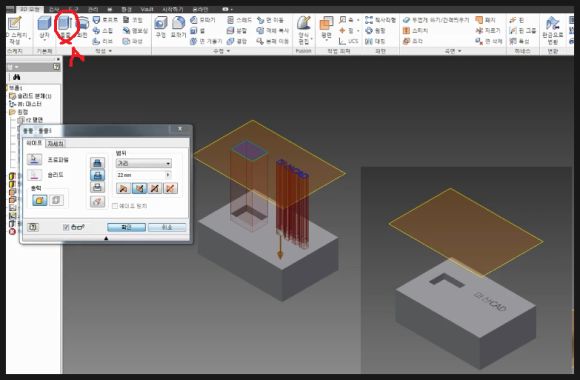Click OK (확인) in Extrude dialog
Viewport: 580px width, 380px height.
127,227
